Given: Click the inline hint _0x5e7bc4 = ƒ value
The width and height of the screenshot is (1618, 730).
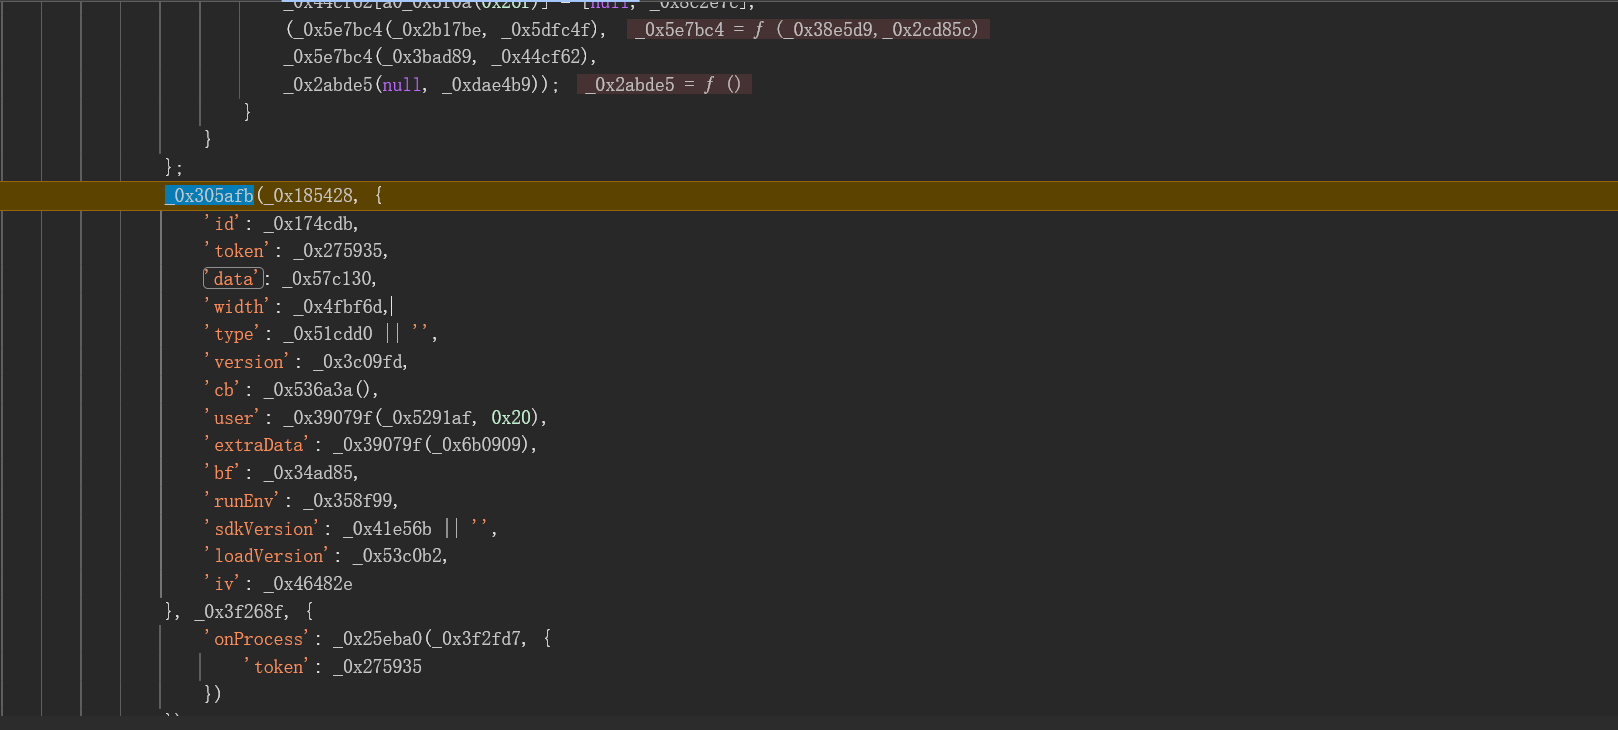Looking at the screenshot, I should point(808,30).
